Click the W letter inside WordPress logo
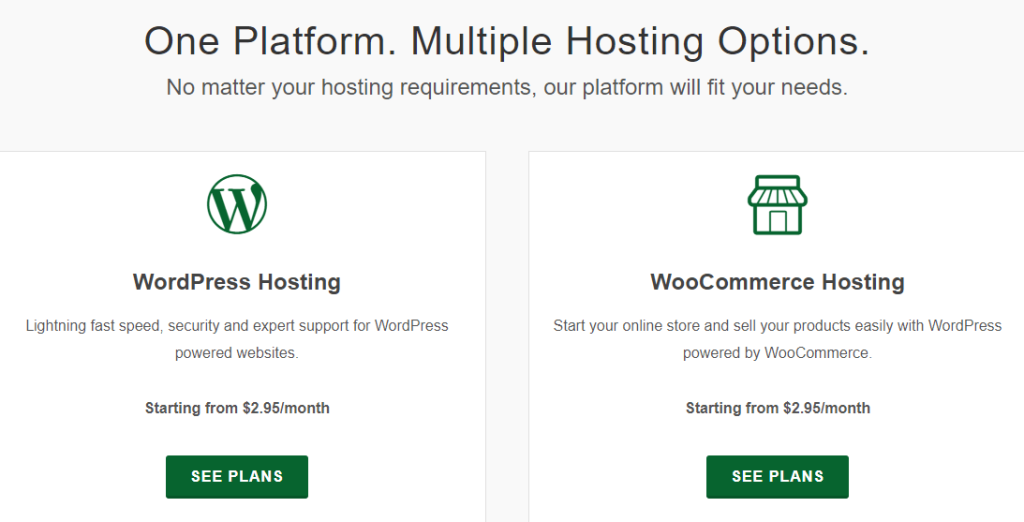Screen dimensions: 1024x522 coord(236,207)
